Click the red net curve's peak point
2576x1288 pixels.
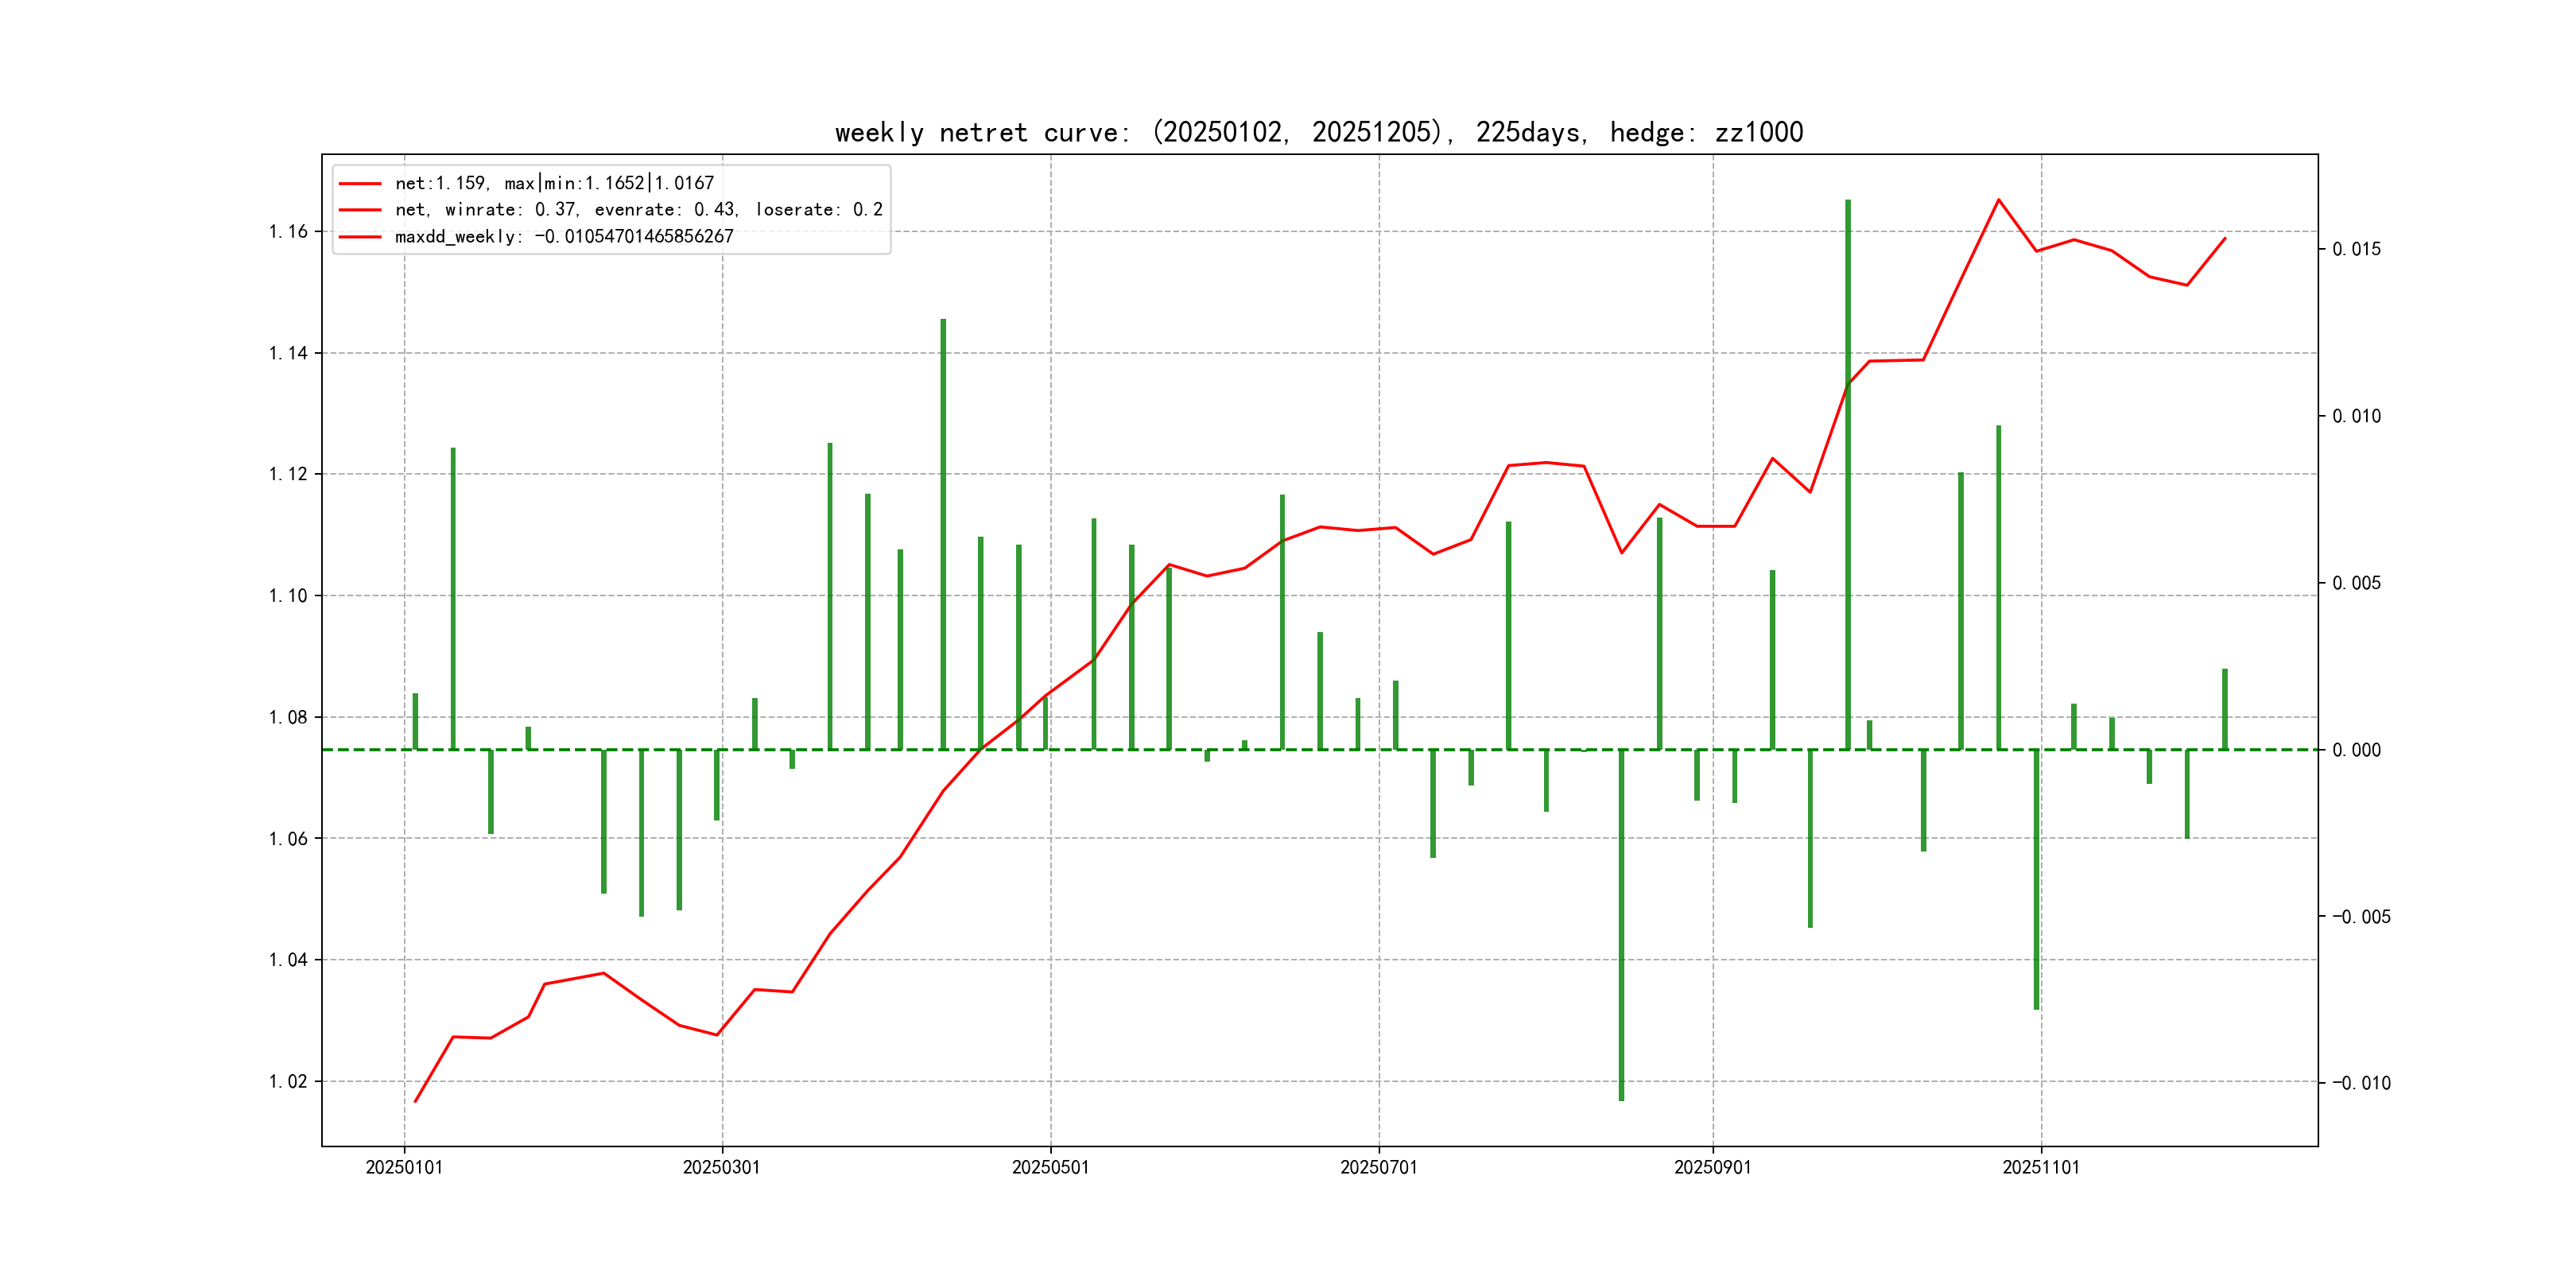tap(1998, 200)
